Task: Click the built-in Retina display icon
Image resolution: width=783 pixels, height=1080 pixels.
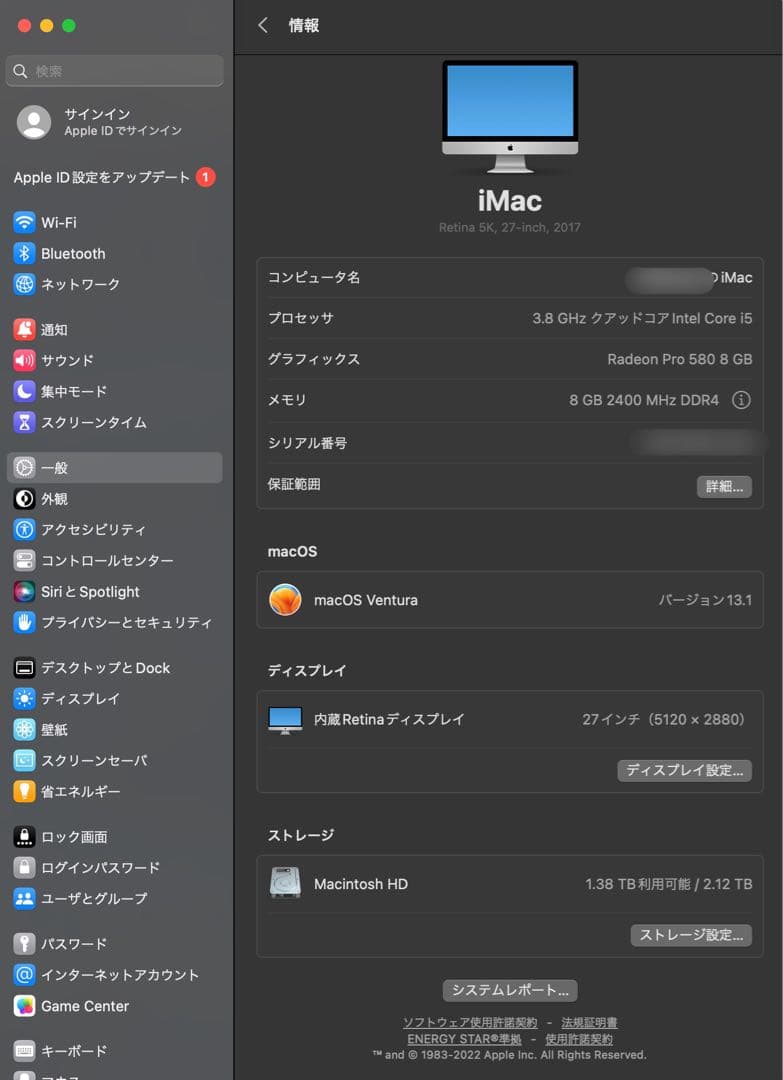Action: pos(285,720)
